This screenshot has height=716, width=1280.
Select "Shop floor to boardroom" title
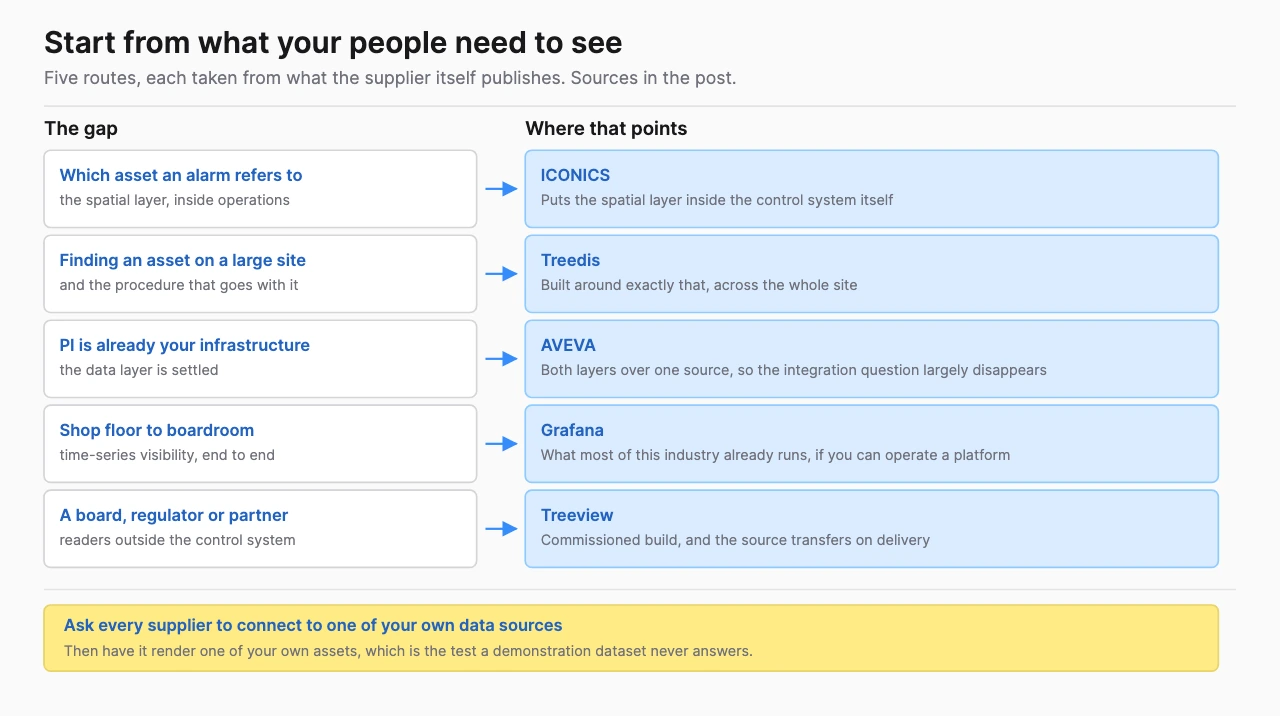(x=157, y=430)
